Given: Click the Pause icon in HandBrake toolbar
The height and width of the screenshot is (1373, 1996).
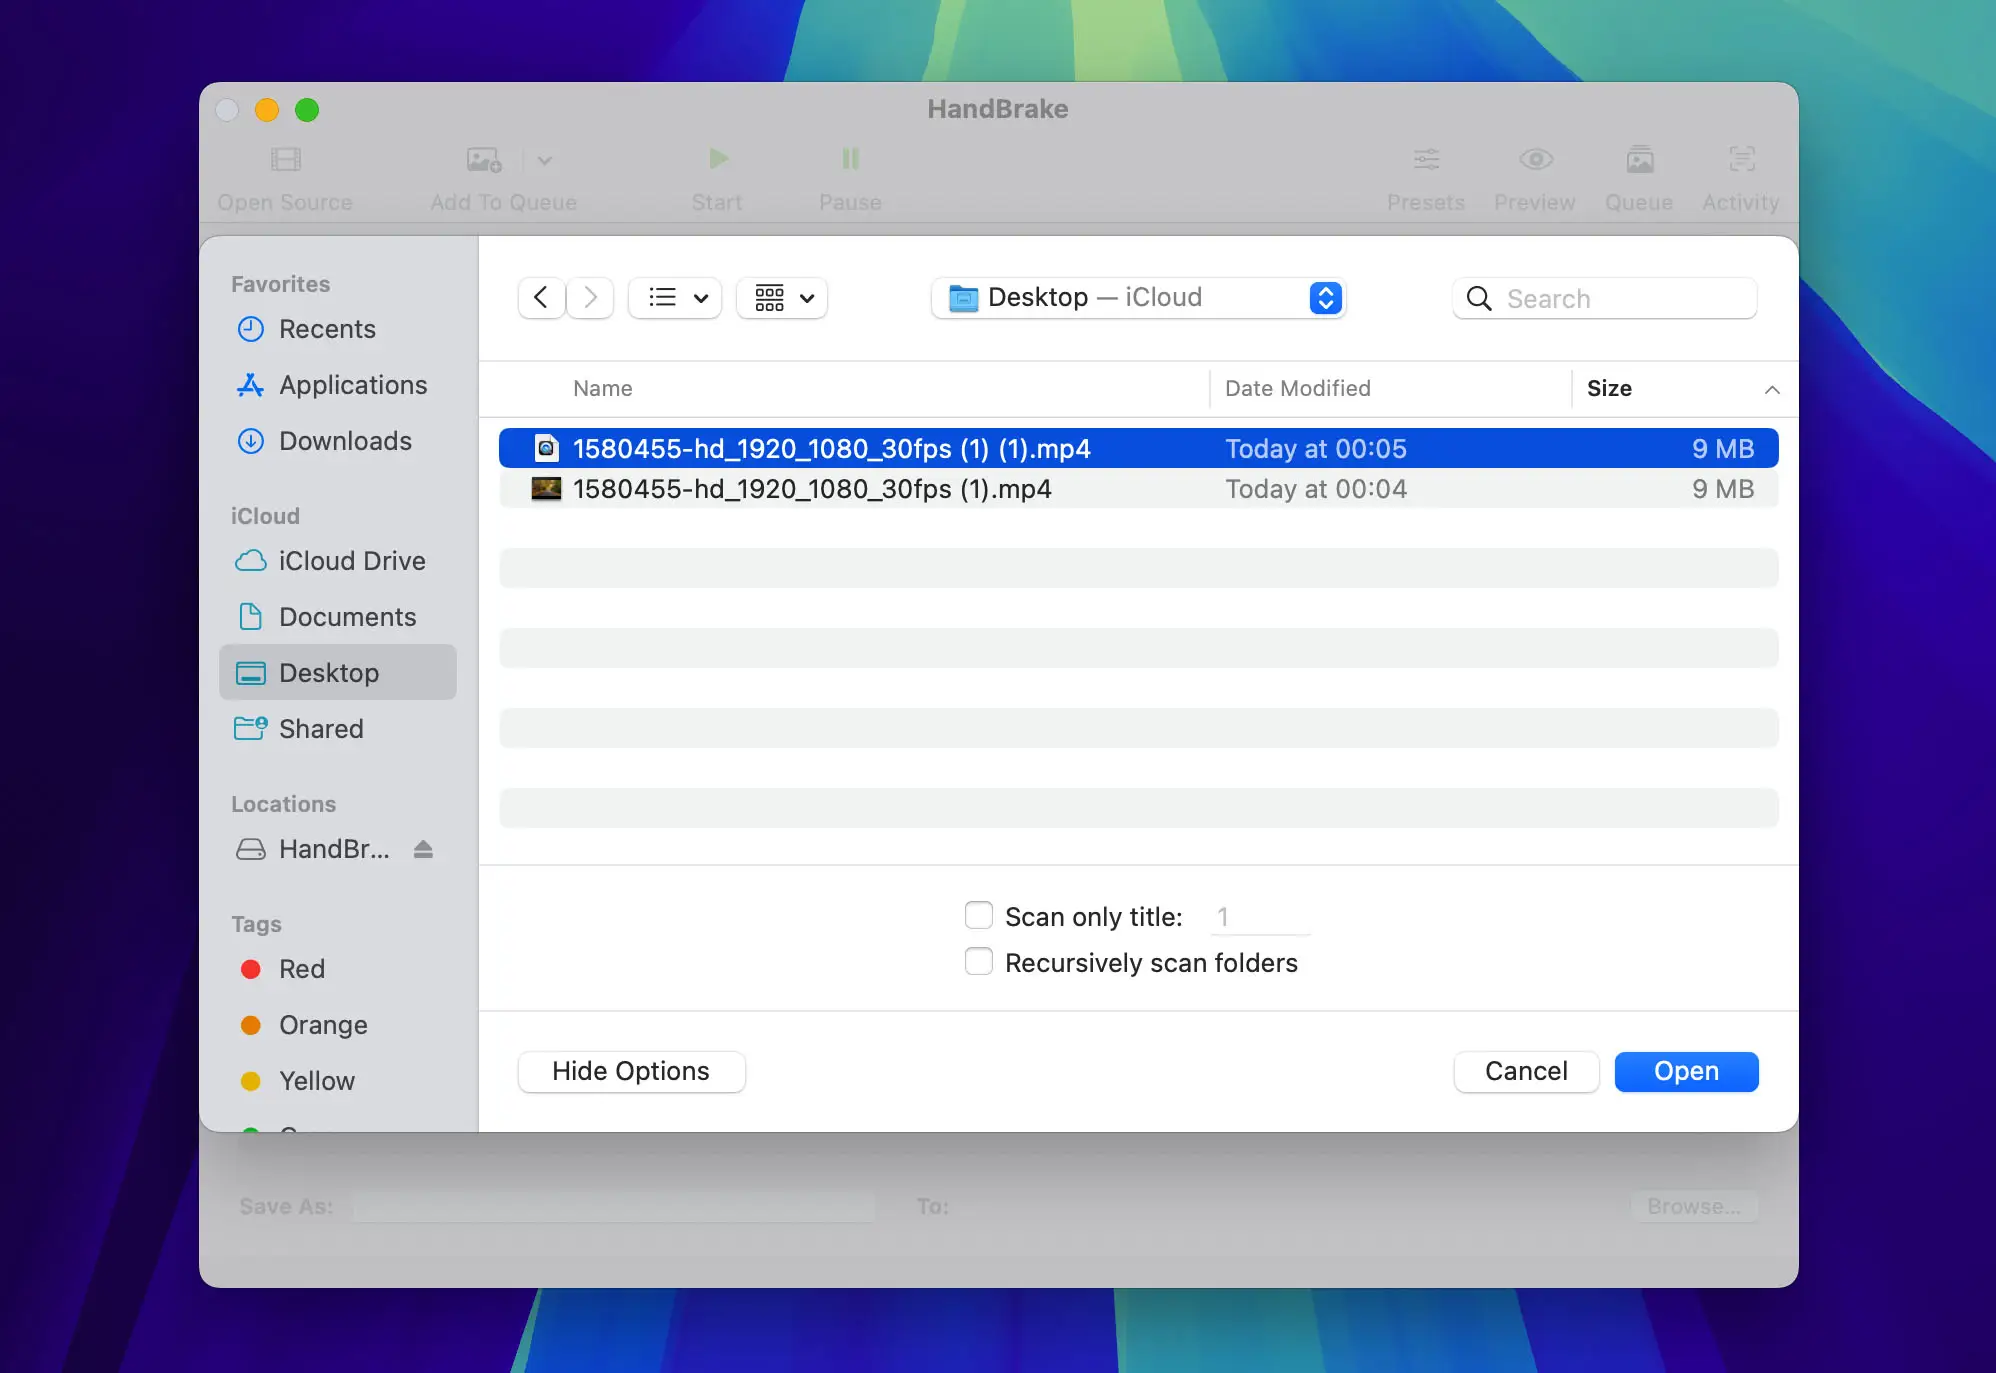Looking at the screenshot, I should (x=850, y=159).
